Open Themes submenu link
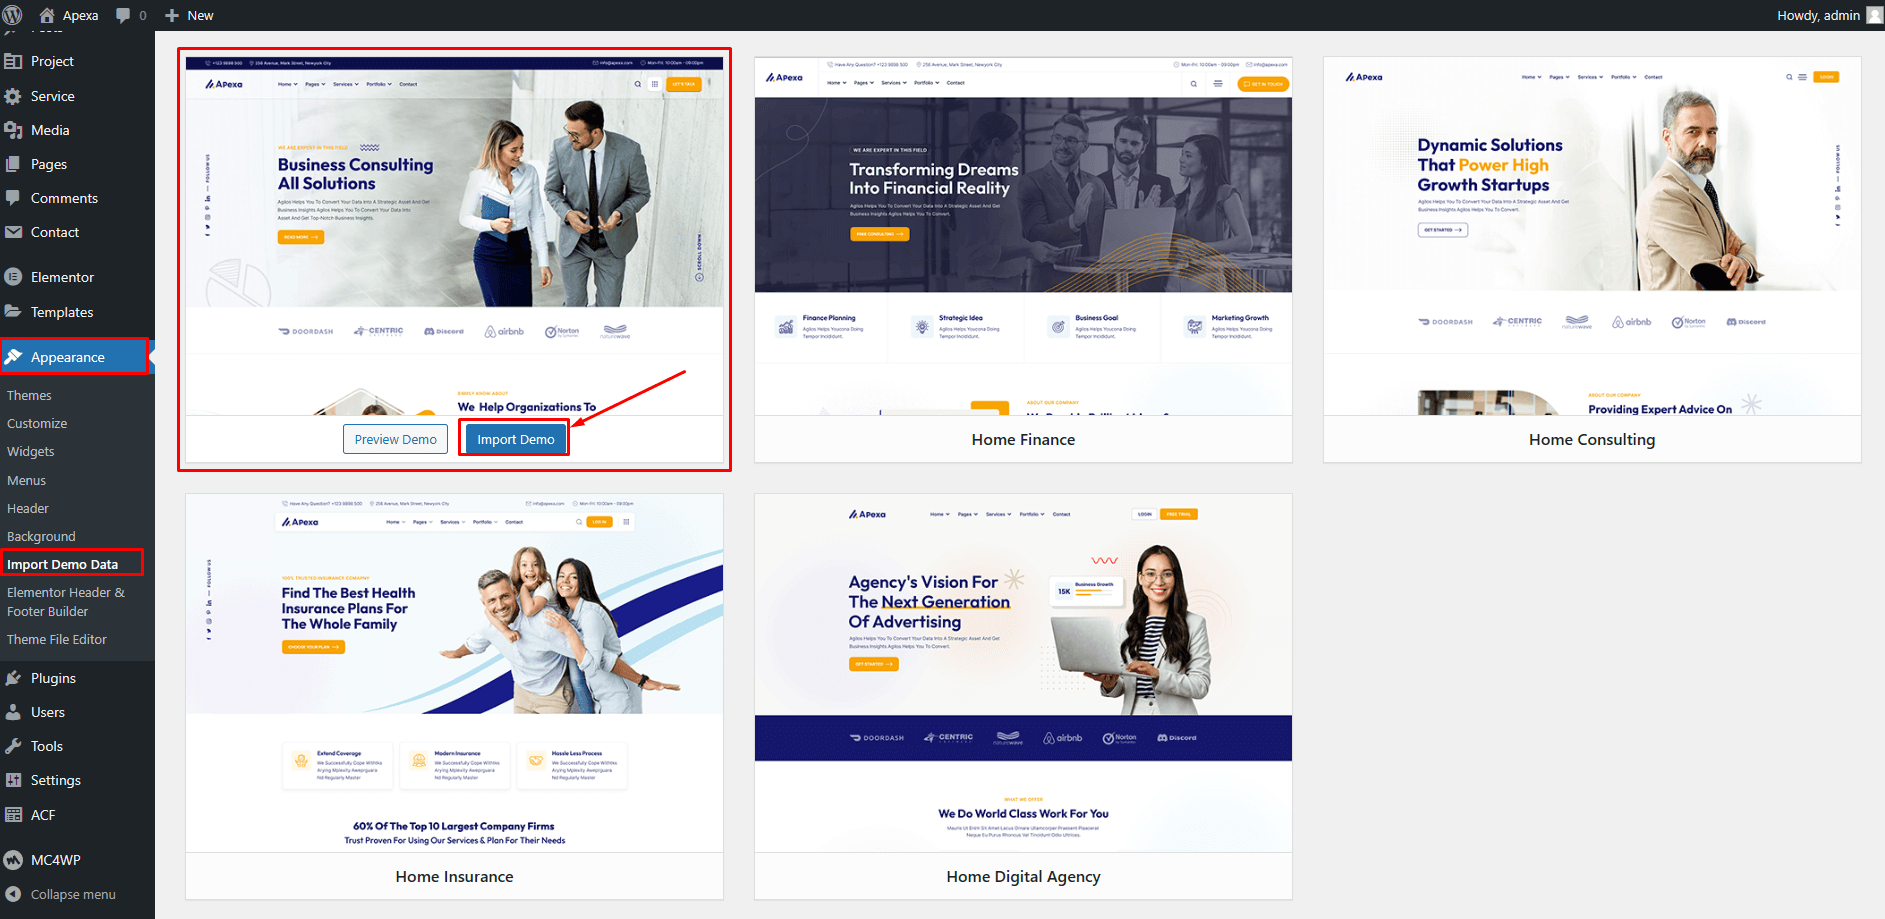Viewport: 1885px width, 919px height. (x=29, y=396)
